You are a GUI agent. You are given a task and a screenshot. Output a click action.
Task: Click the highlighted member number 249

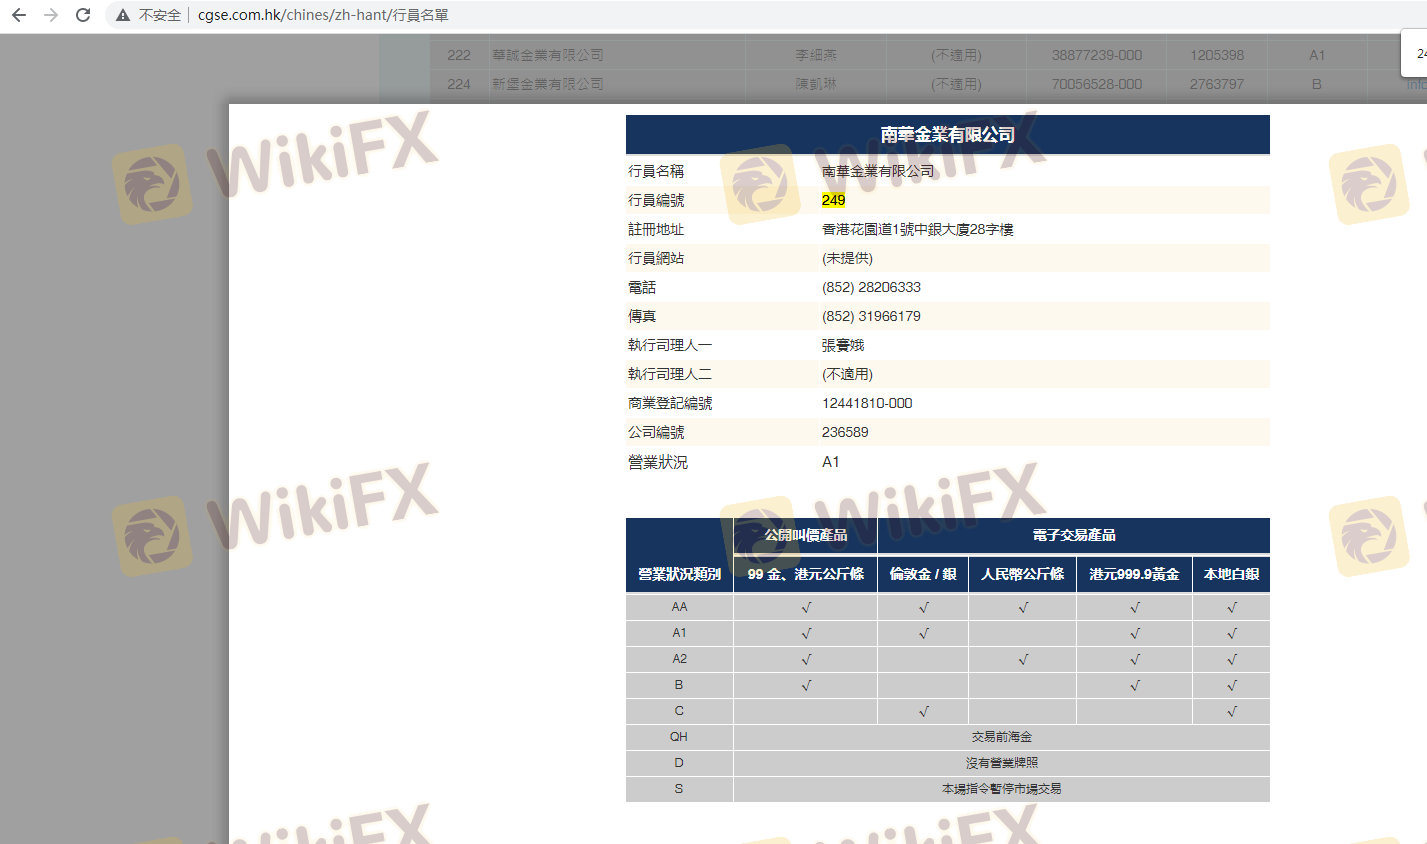coord(833,200)
